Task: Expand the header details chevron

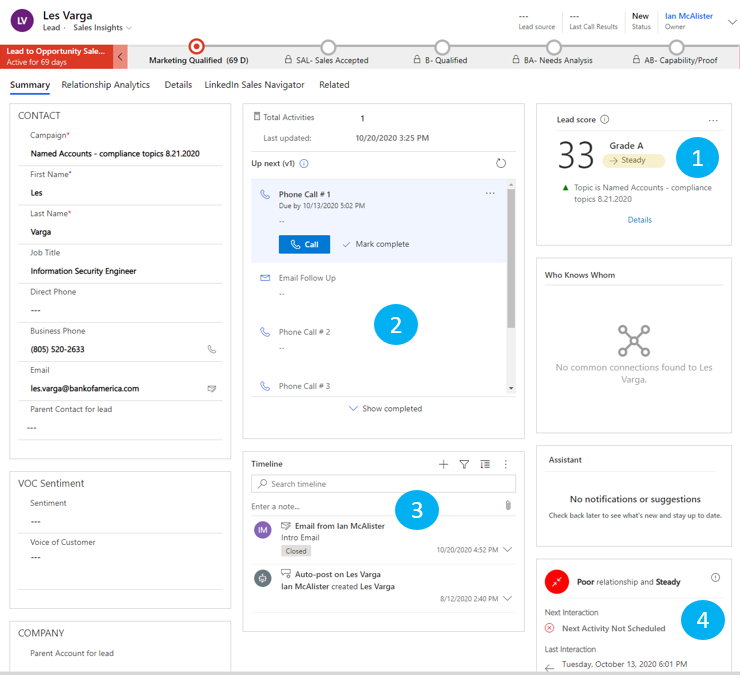Action: pyautogui.click(x=732, y=22)
